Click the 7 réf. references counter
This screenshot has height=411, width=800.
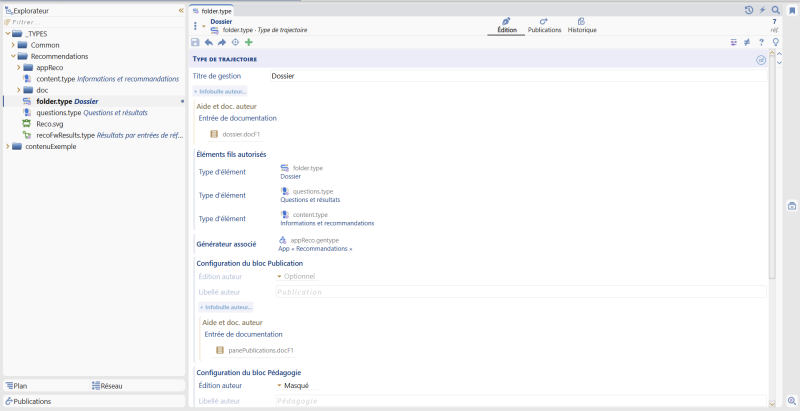(x=774, y=25)
